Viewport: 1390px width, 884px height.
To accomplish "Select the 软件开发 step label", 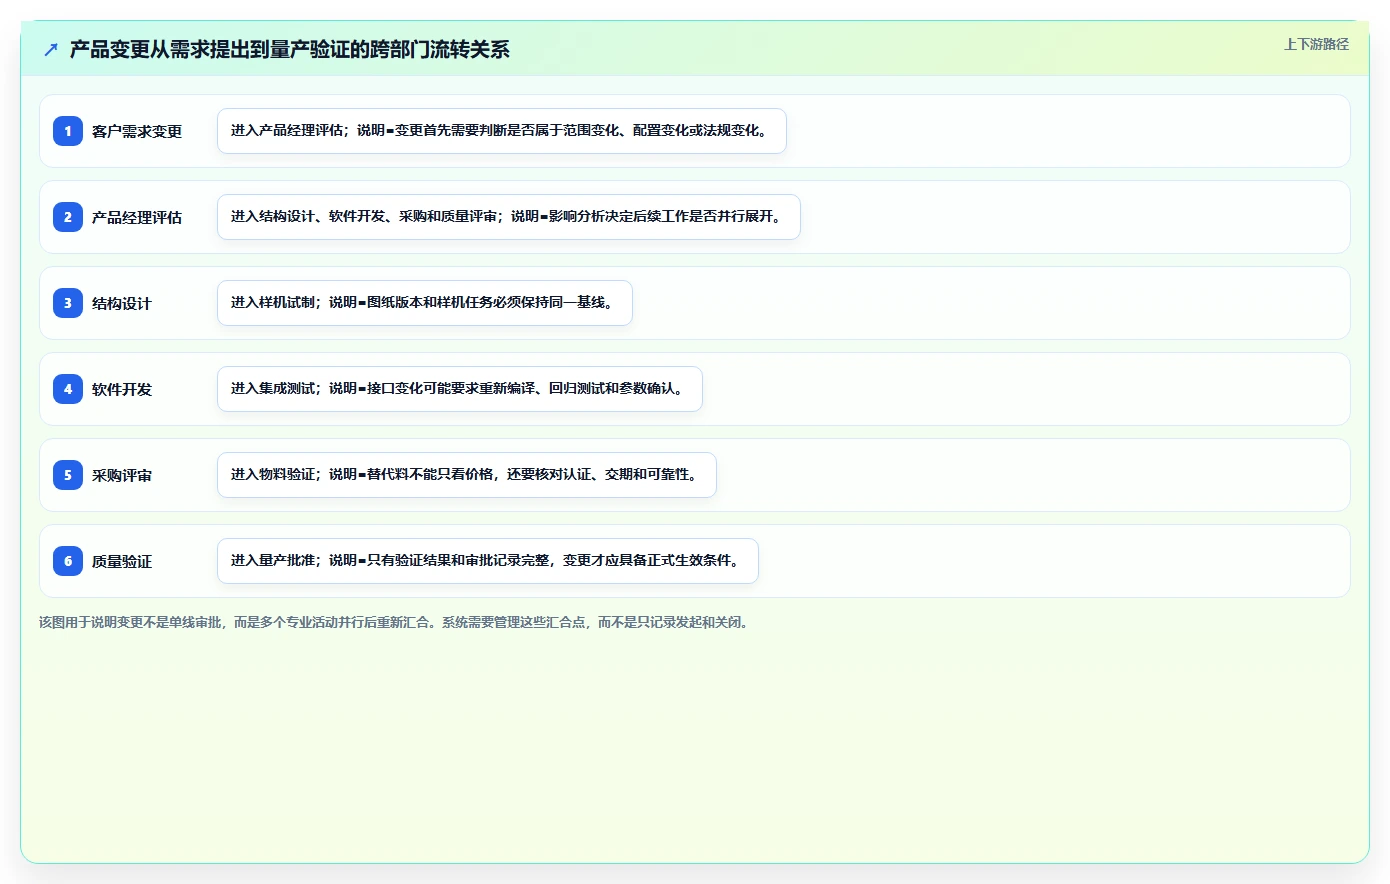I will point(122,389).
